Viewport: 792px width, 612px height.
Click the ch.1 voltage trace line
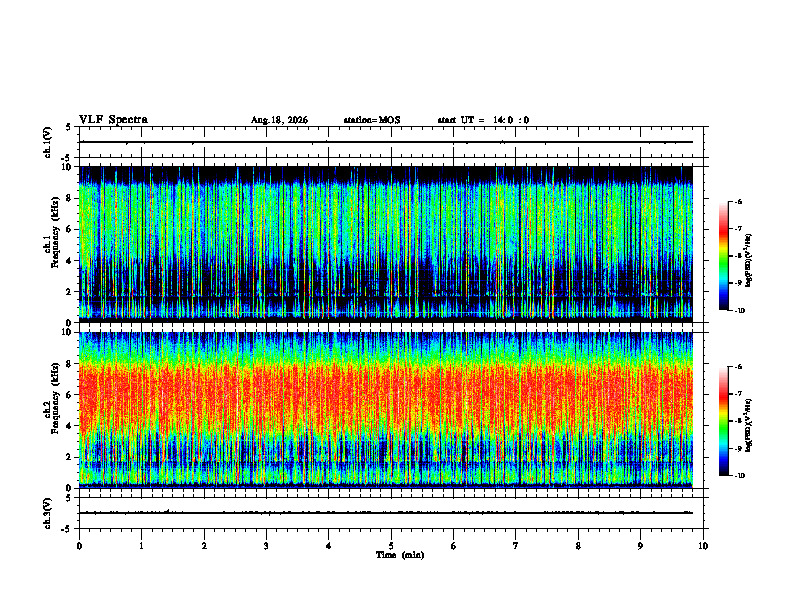point(386,142)
